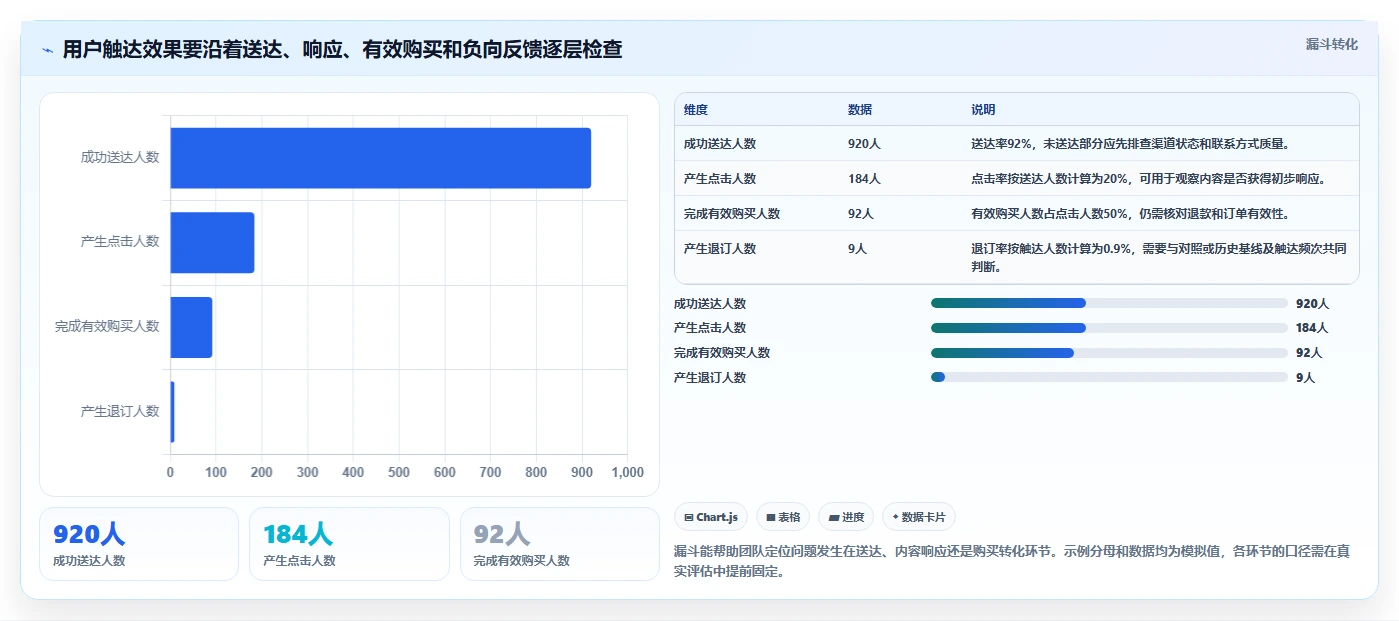Click the 漏斗转化 tag in the header
Viewport: 1399px width, 621px height.
1331,44
